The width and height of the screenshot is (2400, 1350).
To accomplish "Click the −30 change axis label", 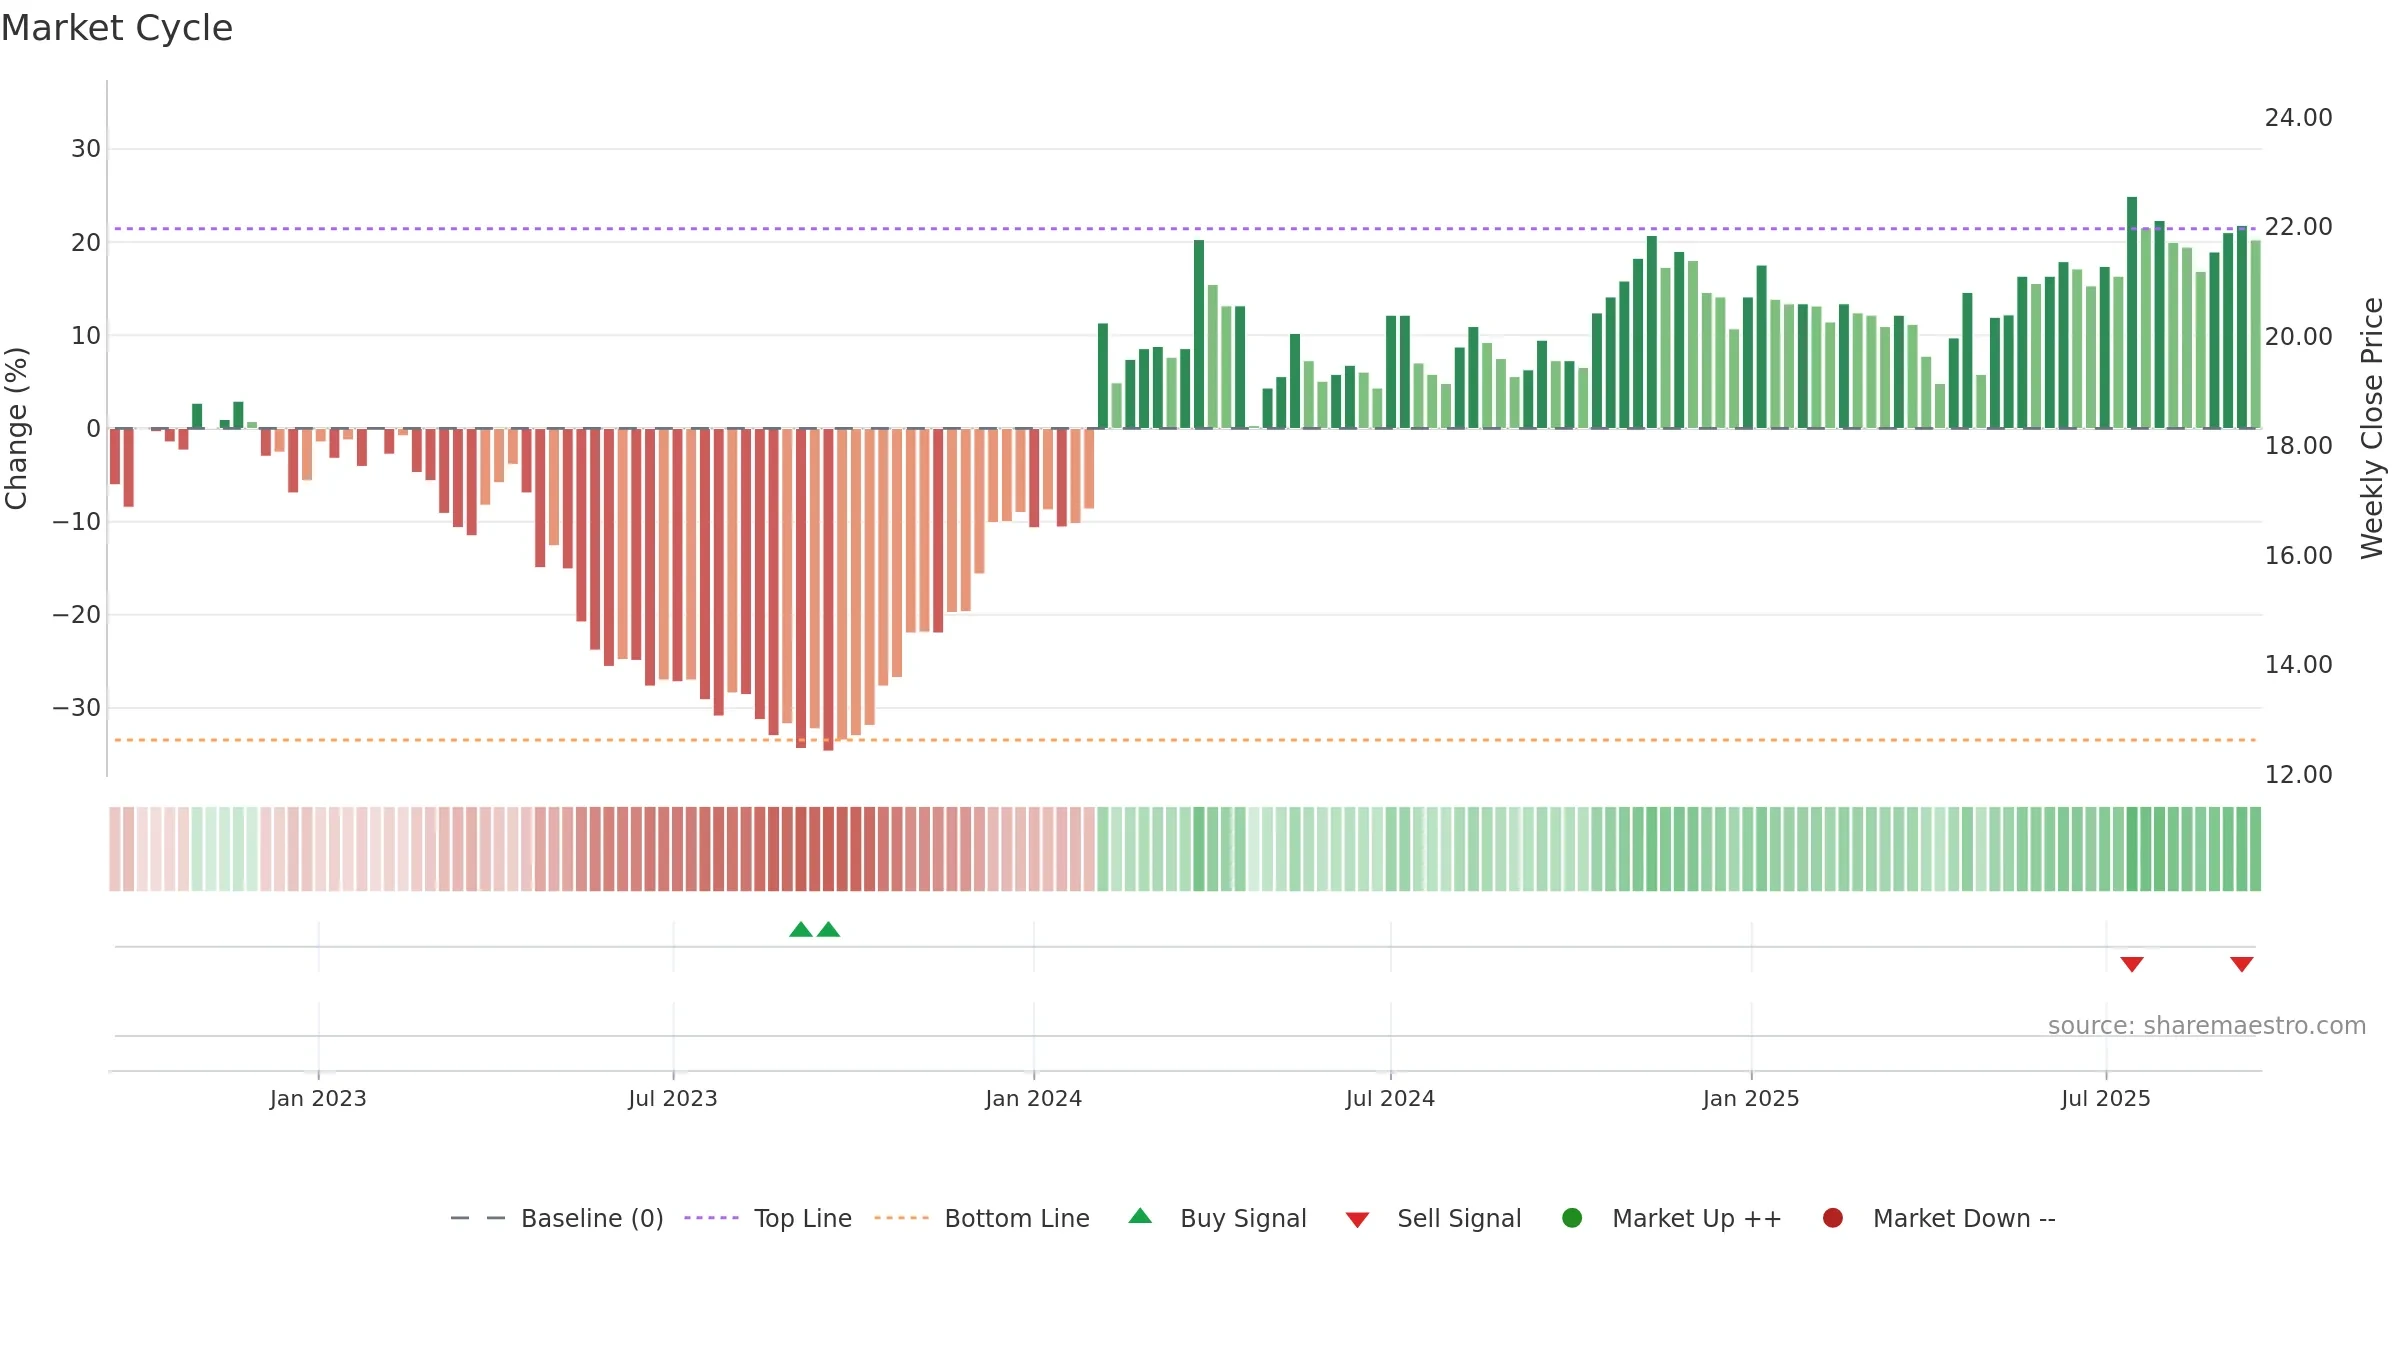I will tap(77, 708).
